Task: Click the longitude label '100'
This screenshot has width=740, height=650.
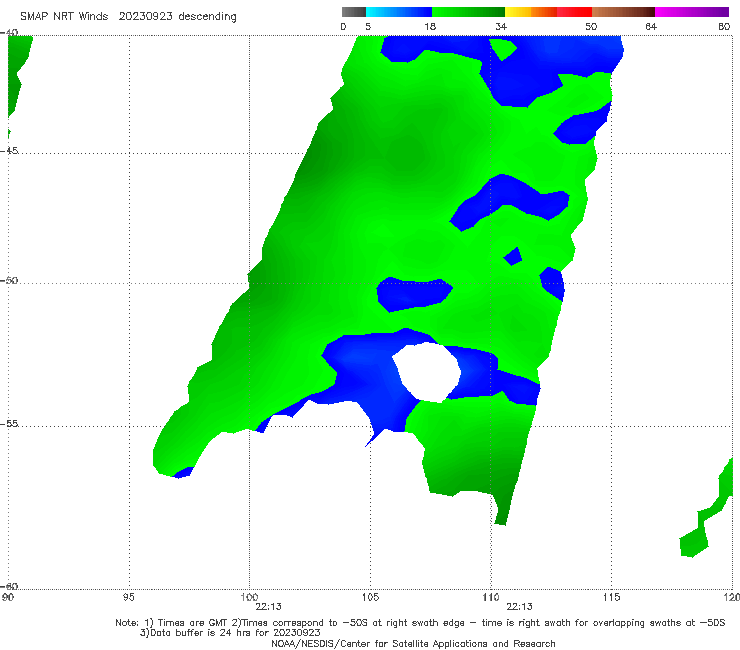Action: (249, 597)
